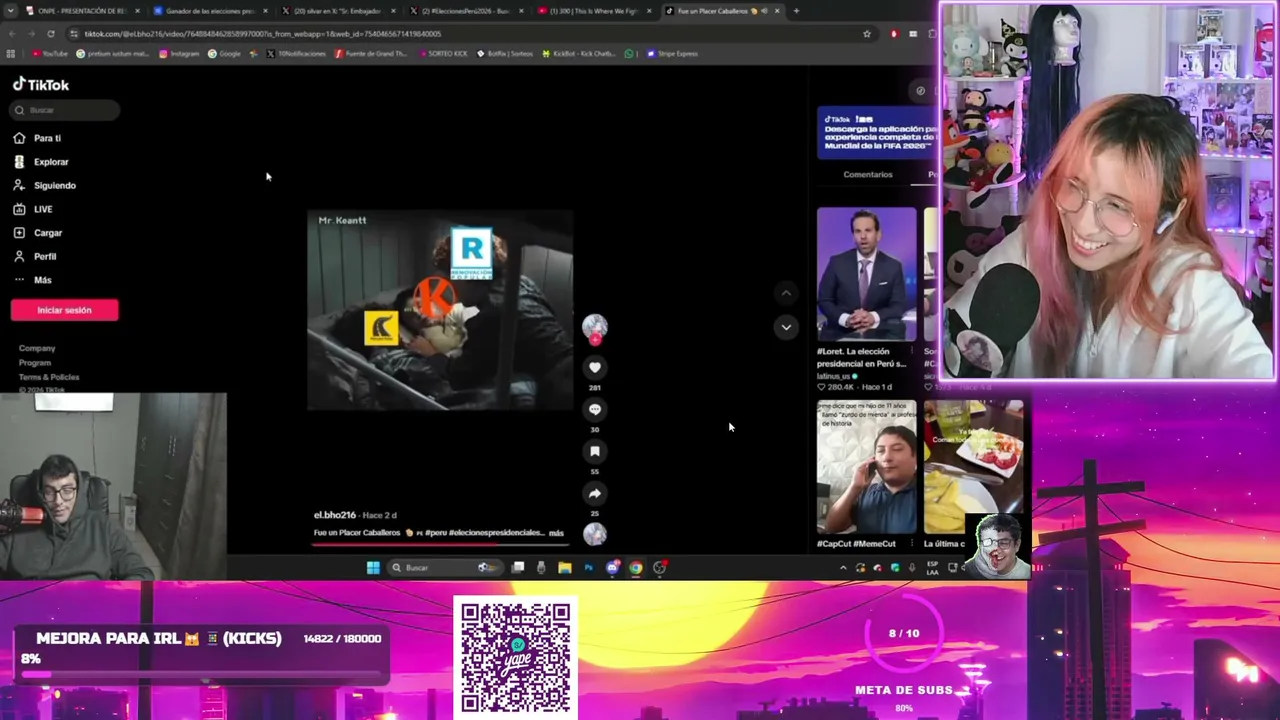Go back in the browser
Screen dimensions: 1280x720
(x=12, y=33)
